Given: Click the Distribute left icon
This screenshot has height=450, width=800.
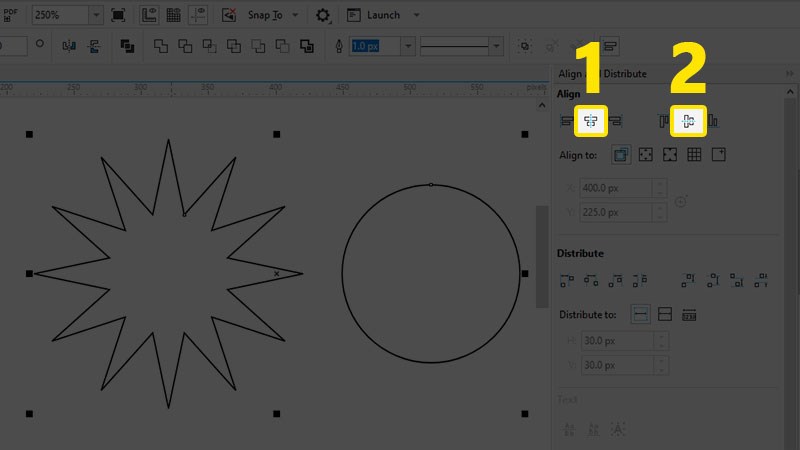Looking at the screenshot, I should [567, 279].
